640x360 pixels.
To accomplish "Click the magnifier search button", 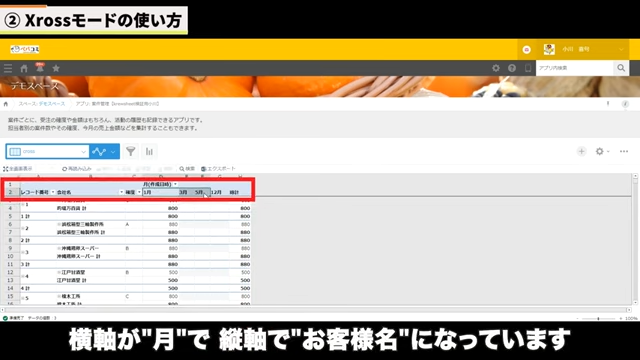I will (621, 68).
